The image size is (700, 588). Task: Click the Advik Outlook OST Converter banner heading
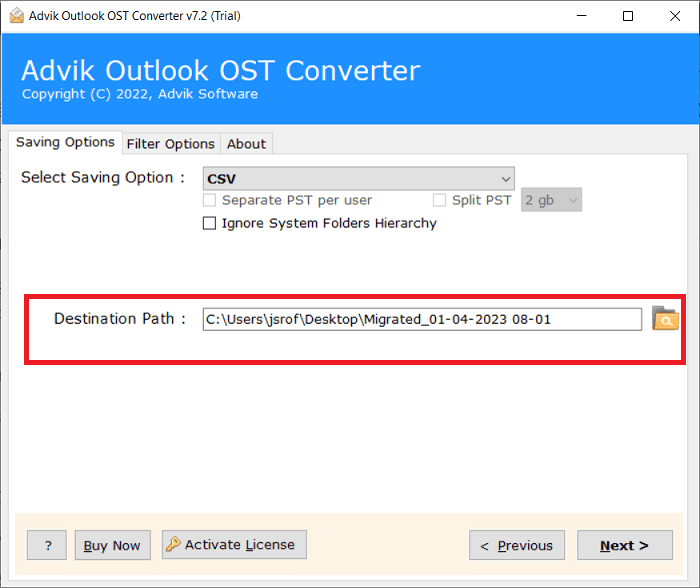coord(221,71)
